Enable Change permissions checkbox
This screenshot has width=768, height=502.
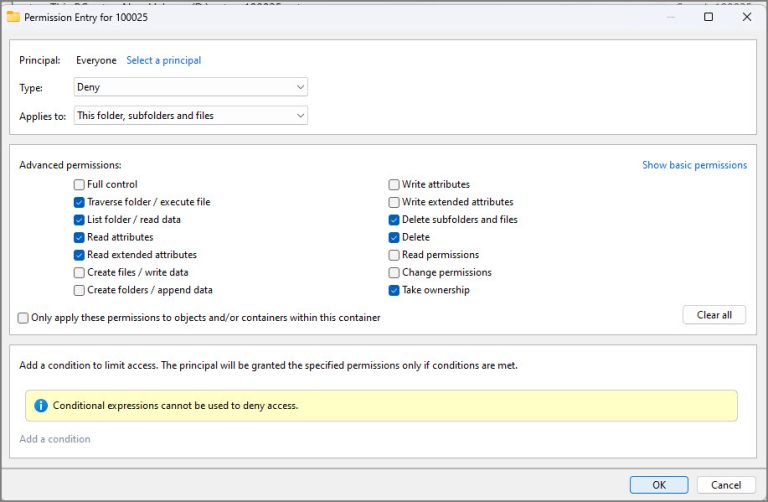(x=394, y=272)
